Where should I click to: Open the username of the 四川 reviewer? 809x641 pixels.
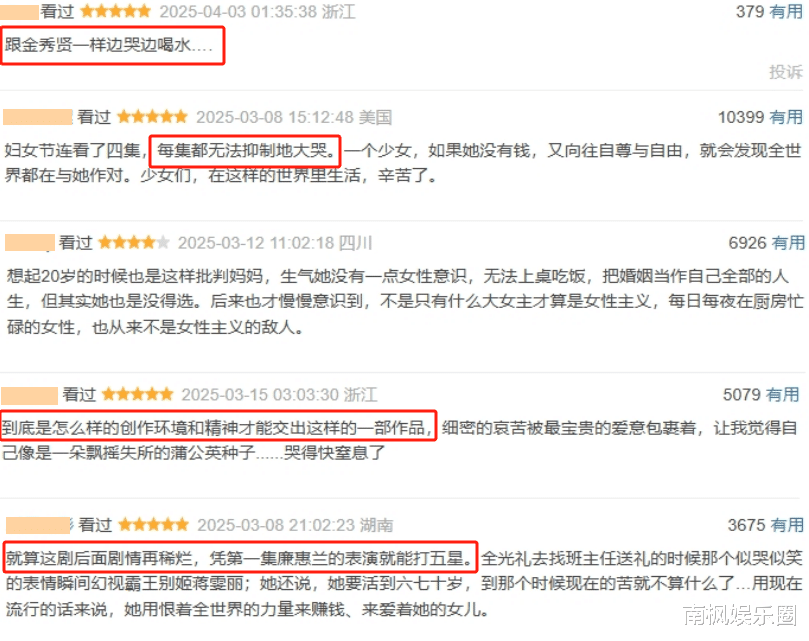(x=30, y=243)
